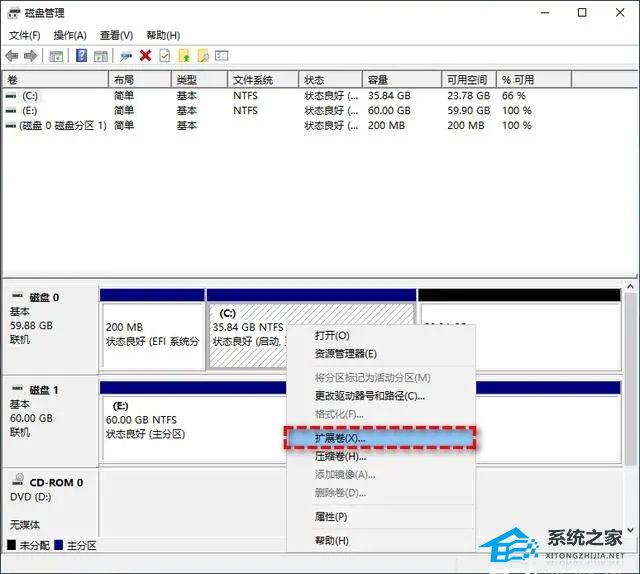Choose 打开(O) in the context menu

[381, 336]
